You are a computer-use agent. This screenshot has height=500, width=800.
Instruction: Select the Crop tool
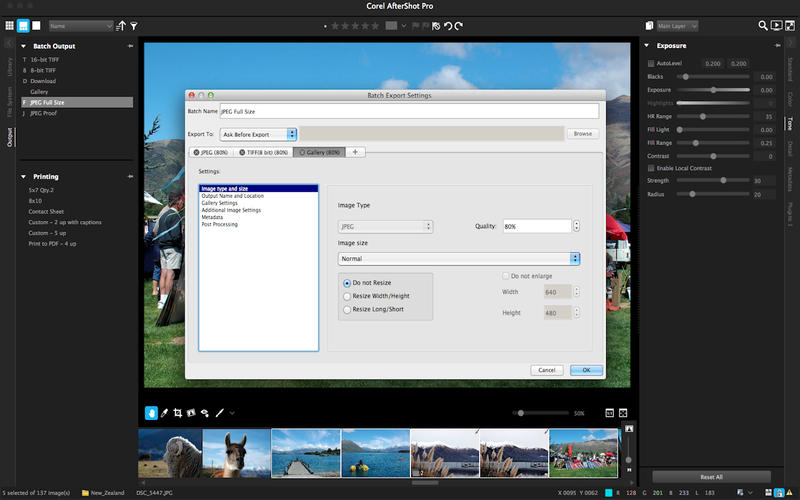coord(177,412)
